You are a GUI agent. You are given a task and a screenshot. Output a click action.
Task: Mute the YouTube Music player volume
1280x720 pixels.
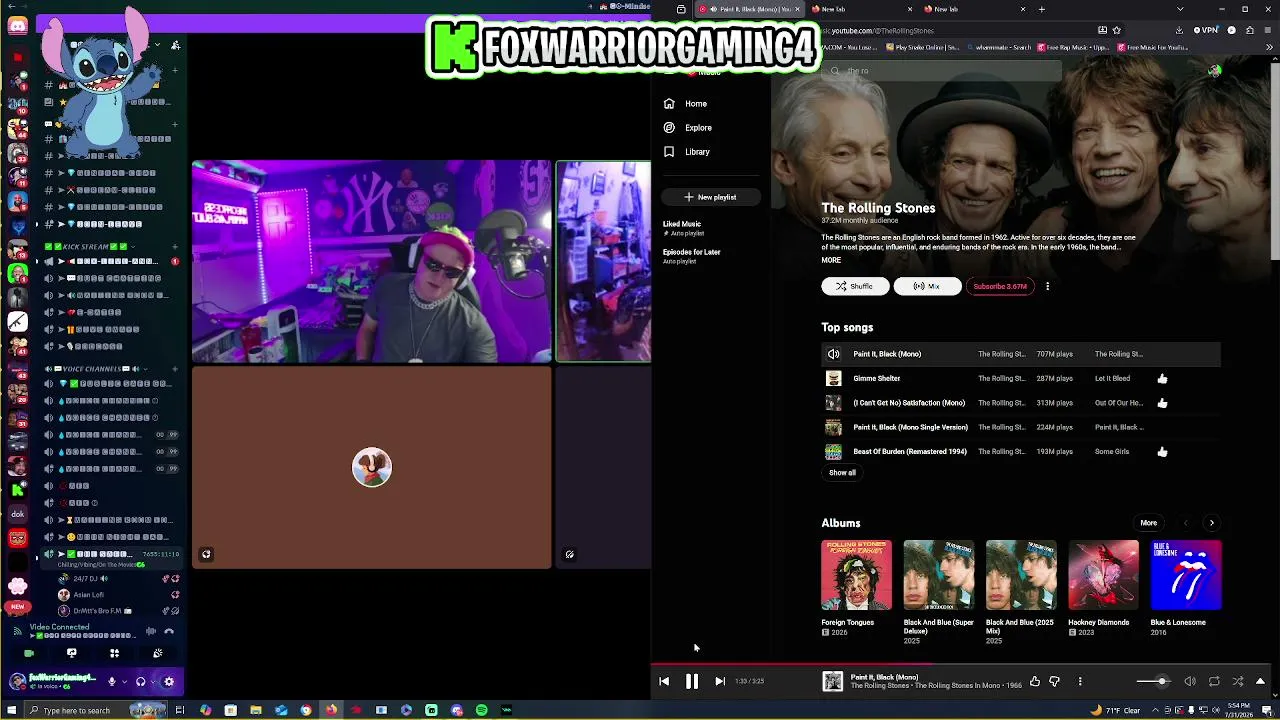(1190, 682)
